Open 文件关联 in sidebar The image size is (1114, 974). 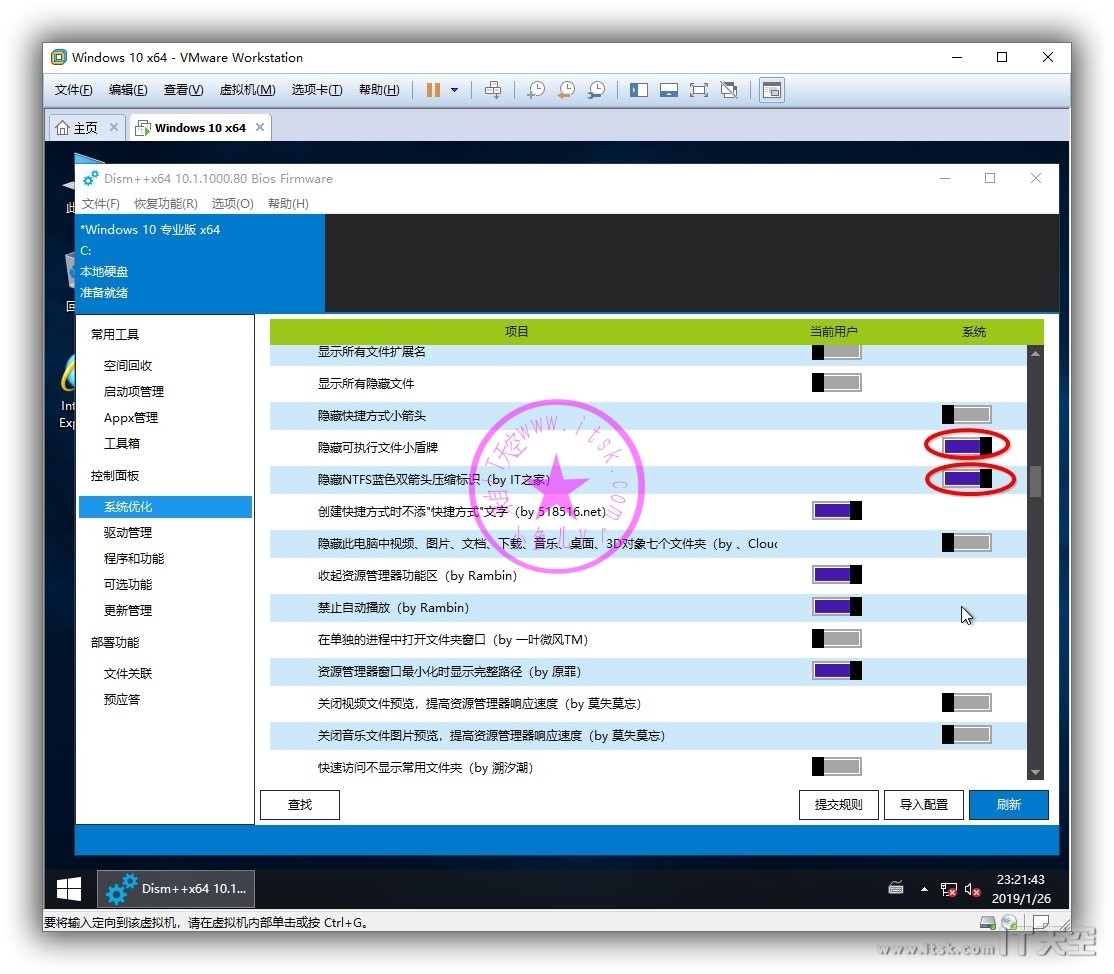128,673
